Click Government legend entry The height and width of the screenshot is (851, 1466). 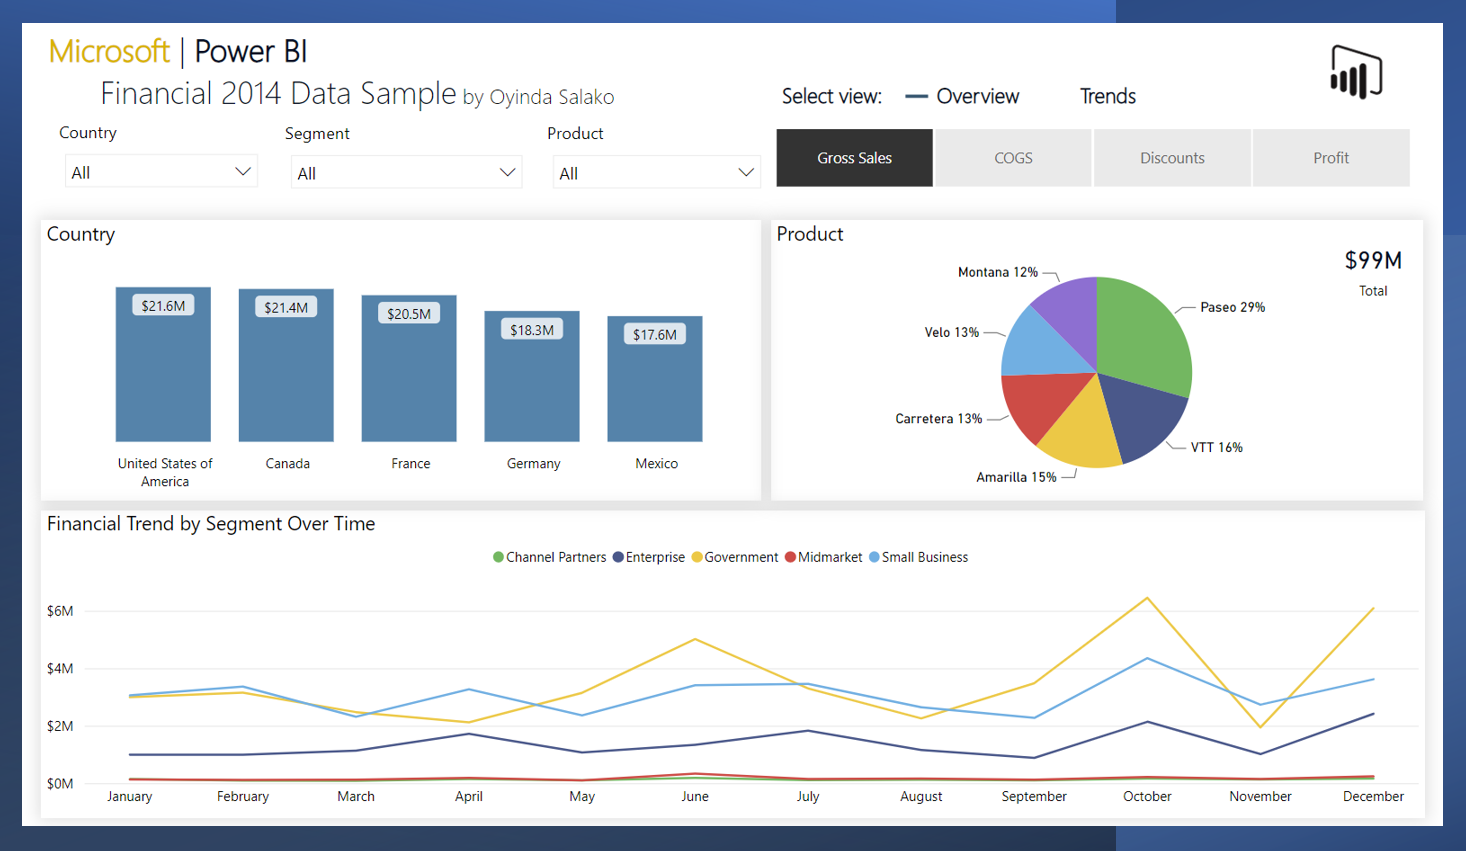(x=735, y=557)
